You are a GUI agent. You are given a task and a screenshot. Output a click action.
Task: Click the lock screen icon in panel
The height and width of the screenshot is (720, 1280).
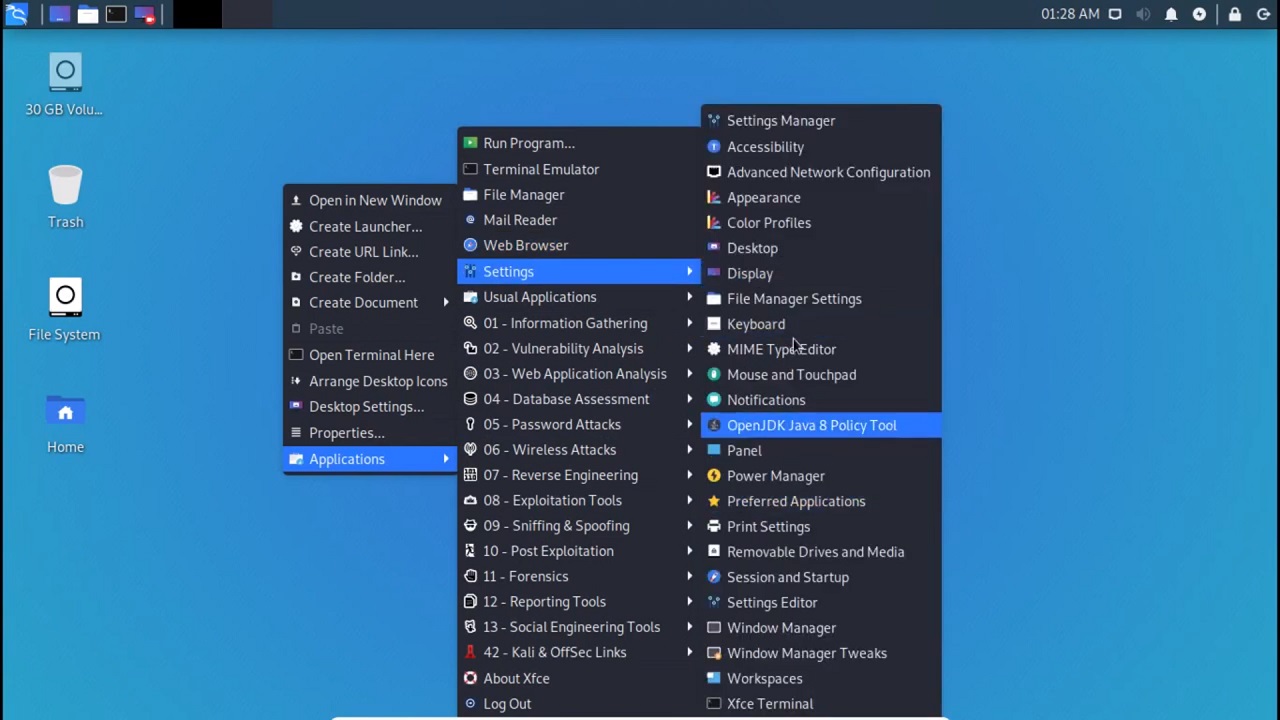click(x=1235, y=14)
